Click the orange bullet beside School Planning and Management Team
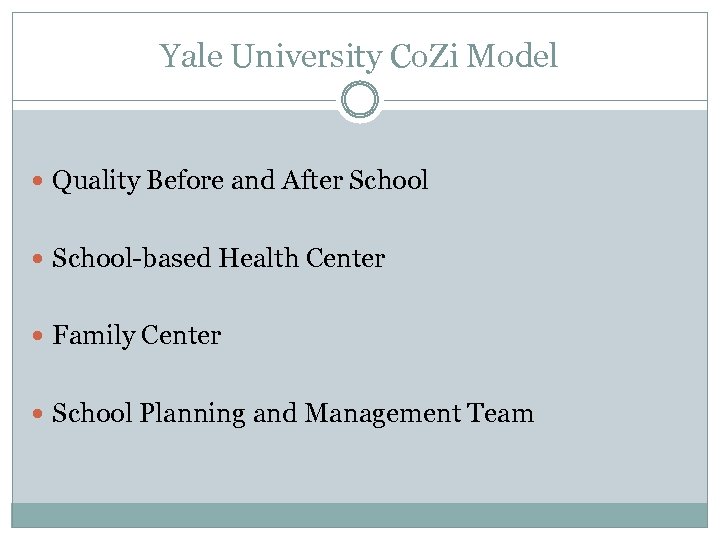 [x=38, y=414]
